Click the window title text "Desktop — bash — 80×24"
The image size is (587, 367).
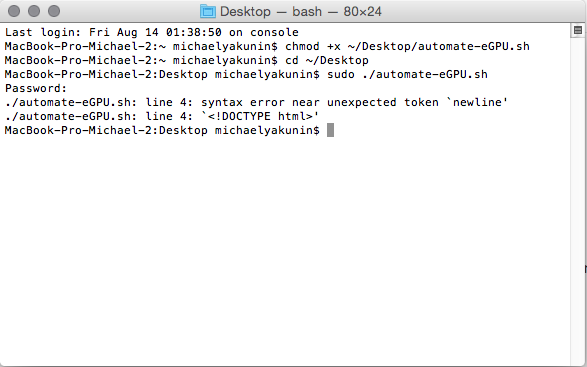(x=301, y=11)
